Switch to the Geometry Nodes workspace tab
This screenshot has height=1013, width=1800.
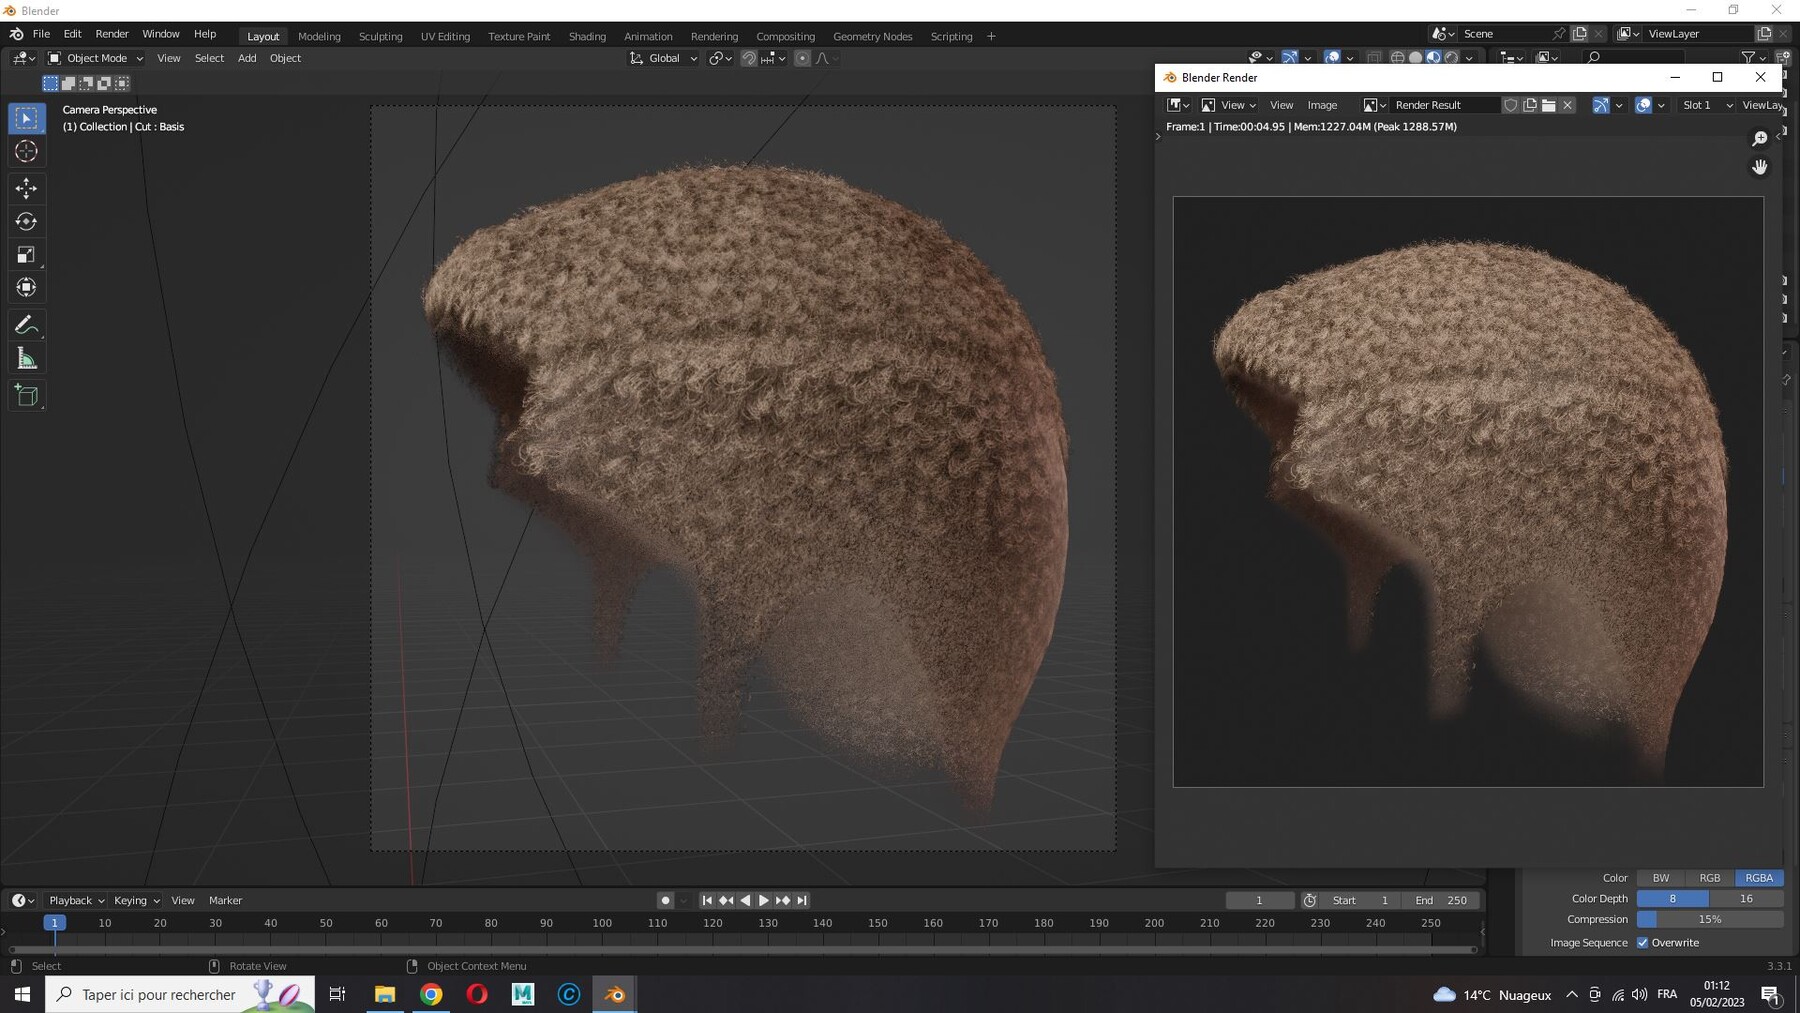coord(872,36)
